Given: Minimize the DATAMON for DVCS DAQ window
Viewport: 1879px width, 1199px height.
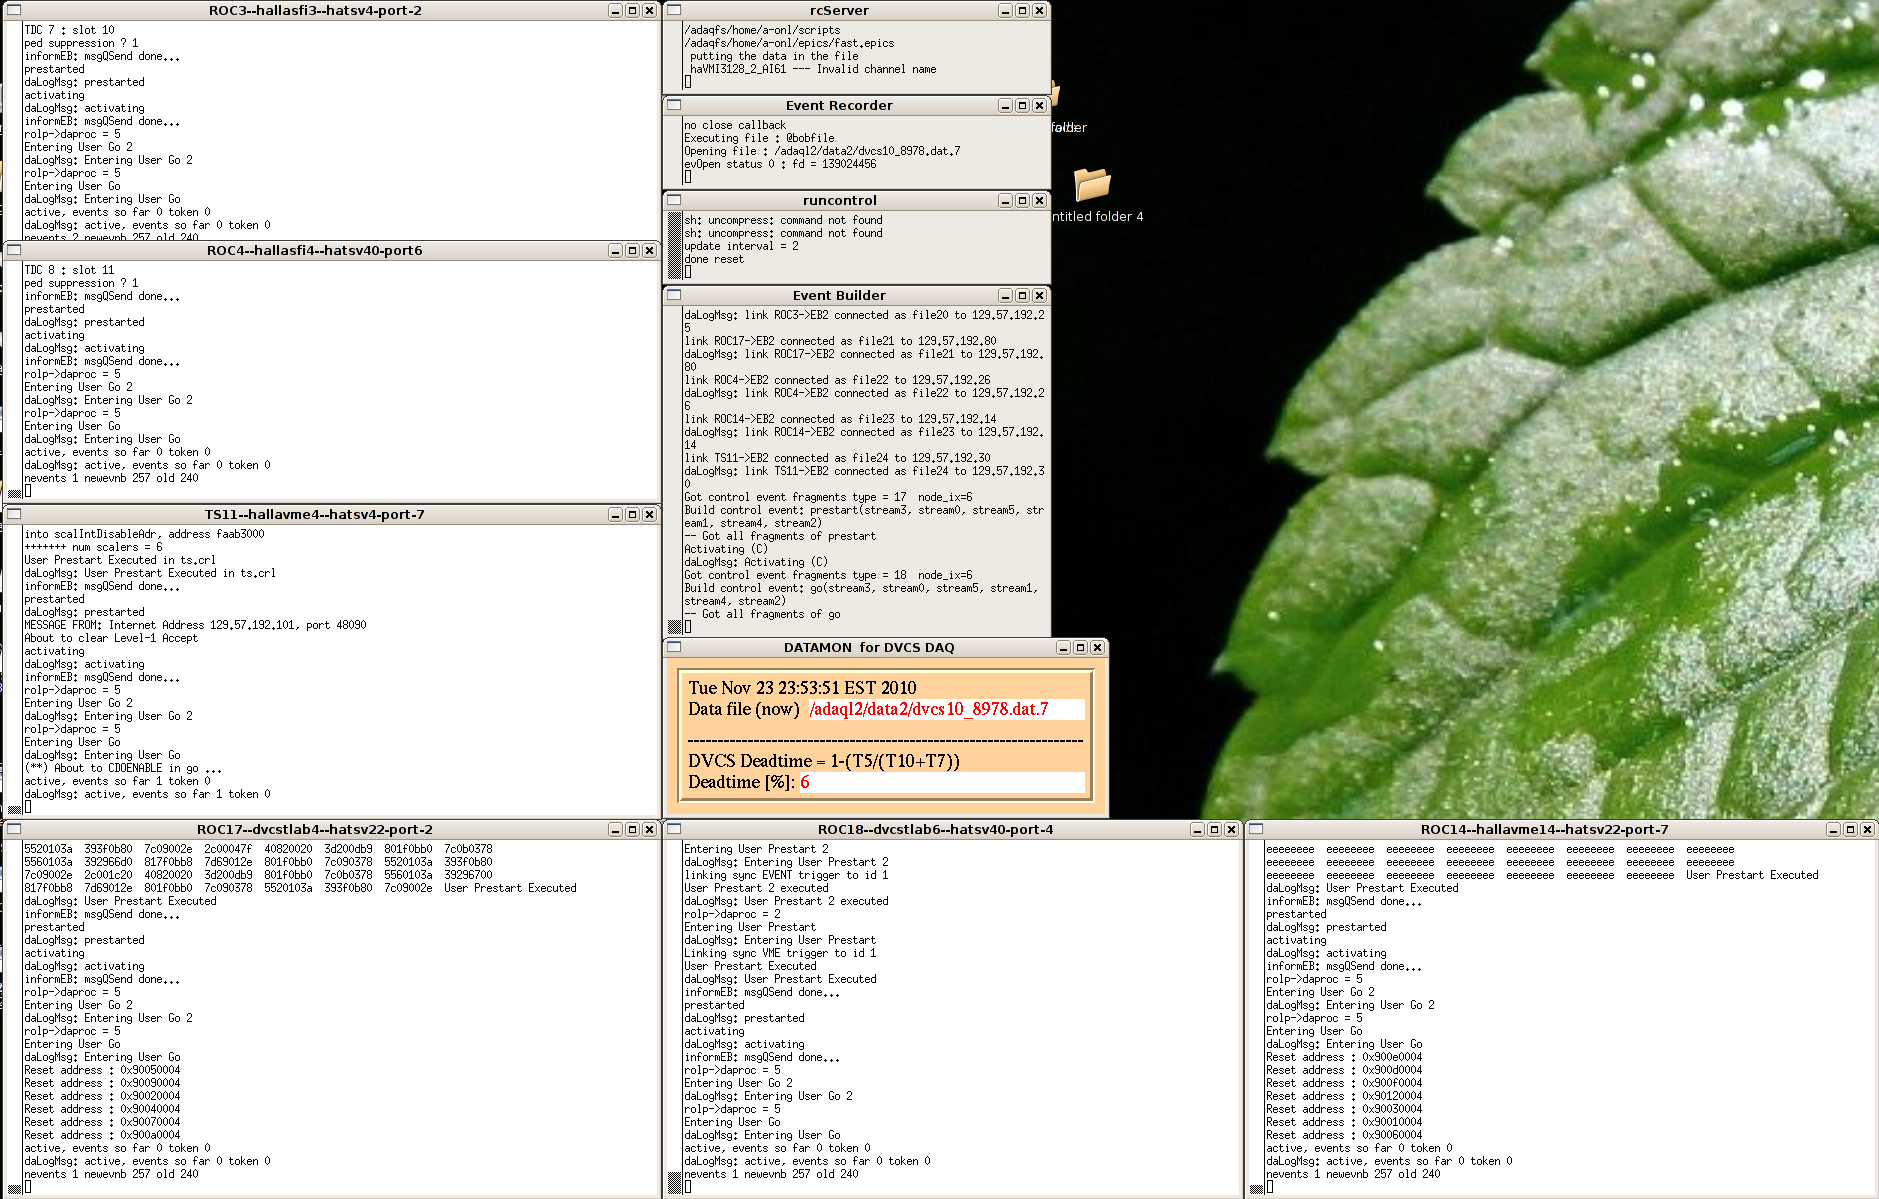Looking at the screenshot, I should pyautogui.click(x=1063, y=647).
